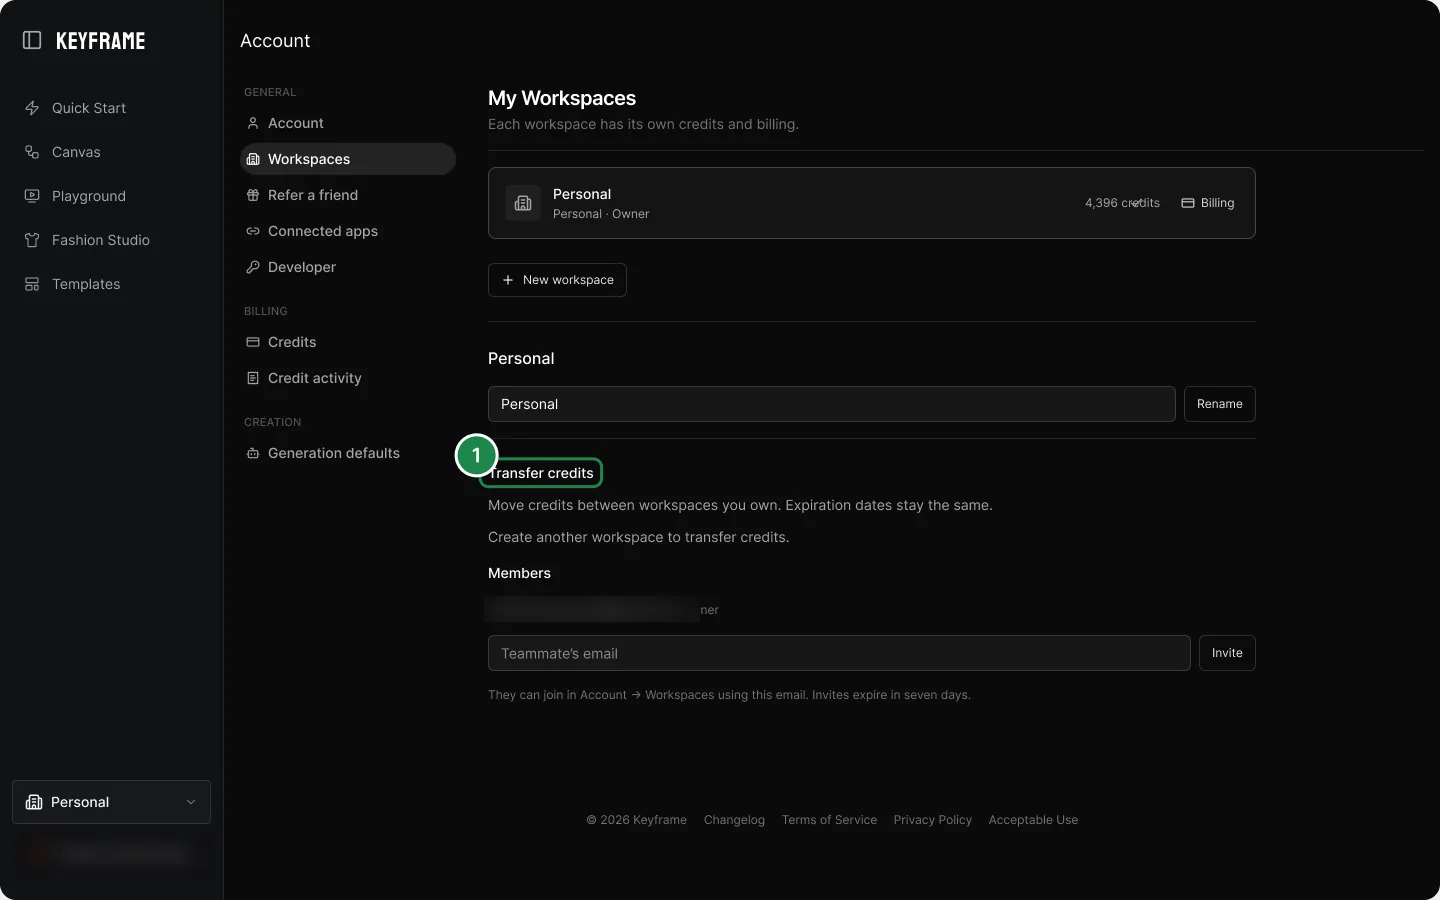Click the Personal workspace building icon in card

[x=523, y=203]
